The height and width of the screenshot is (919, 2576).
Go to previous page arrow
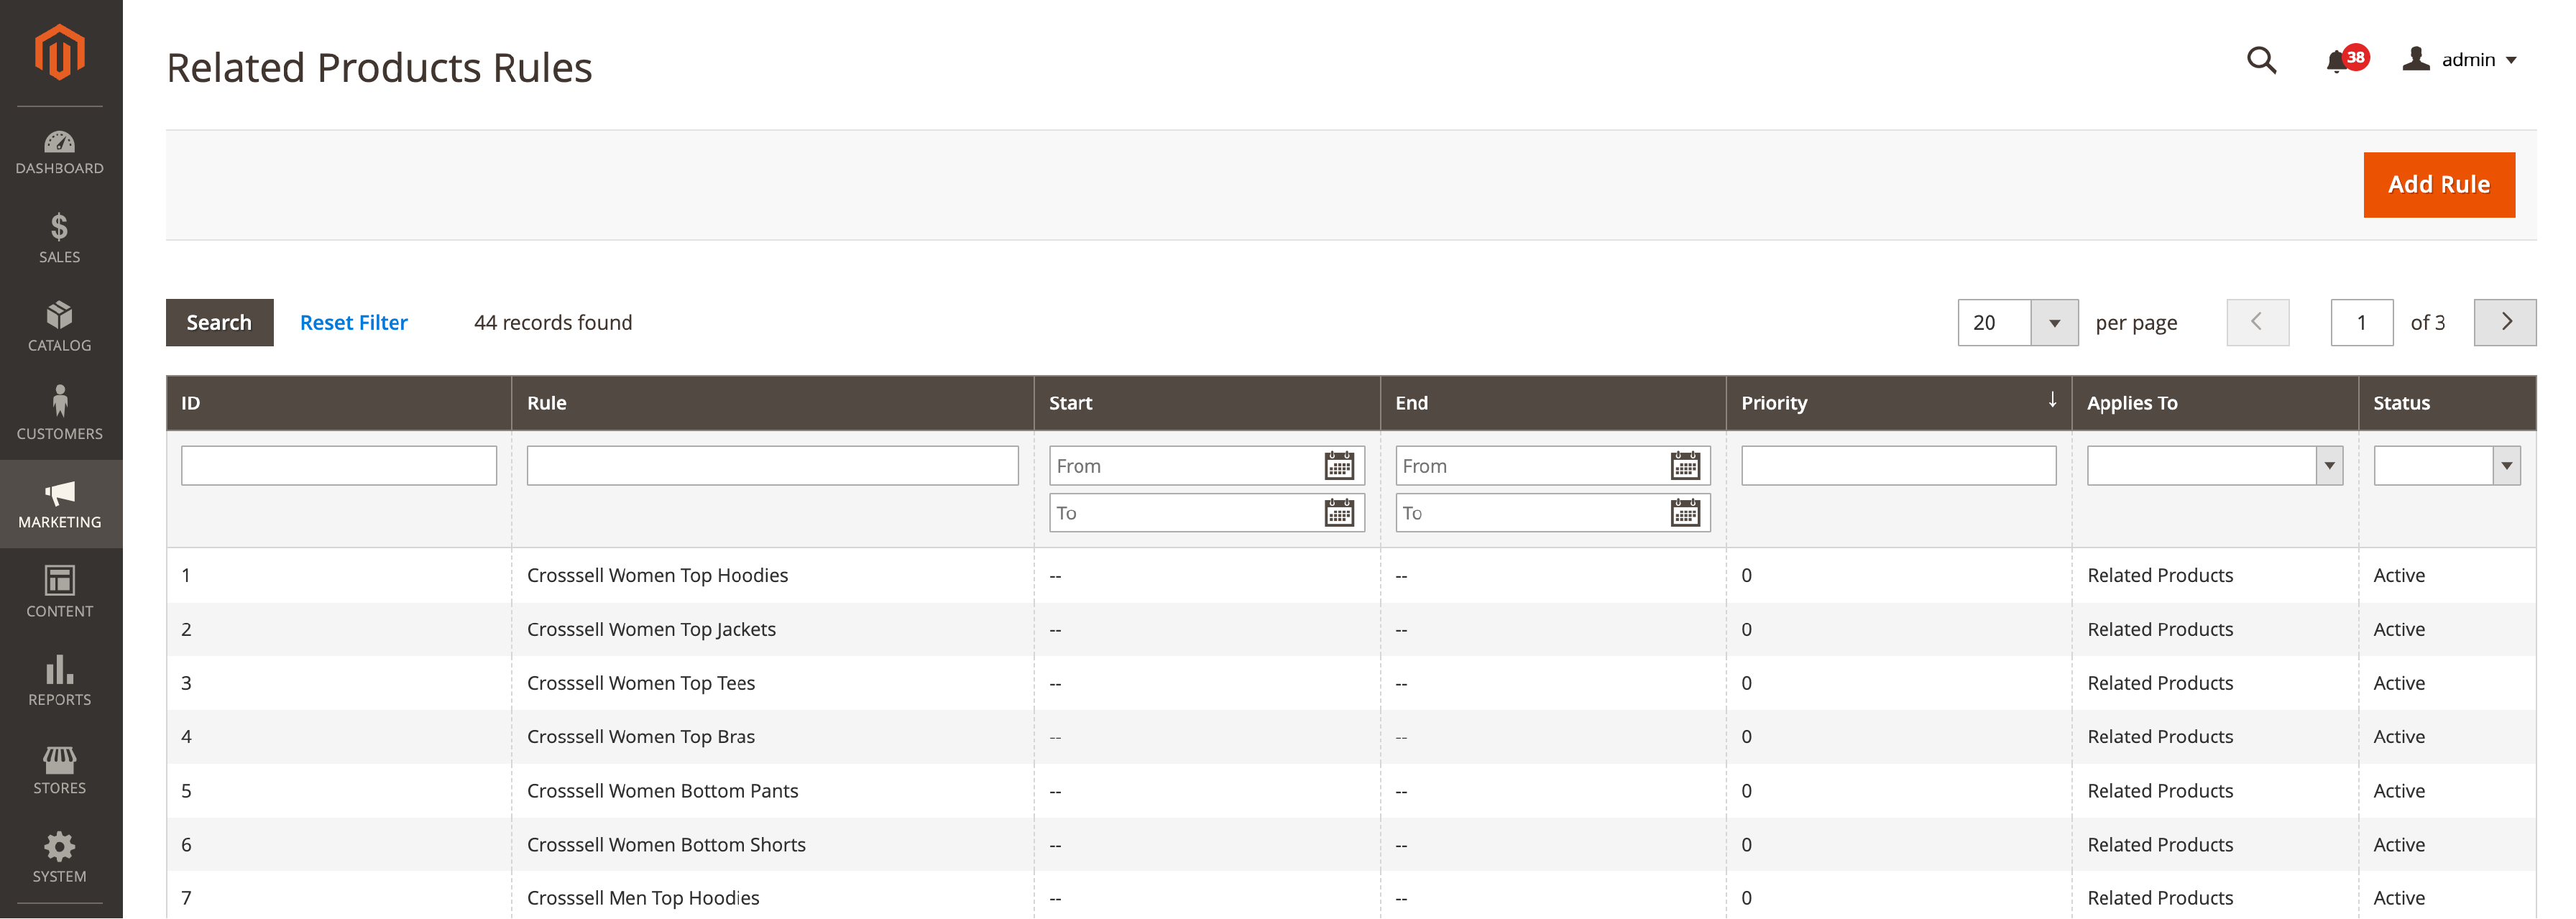tap(2258, 322)
